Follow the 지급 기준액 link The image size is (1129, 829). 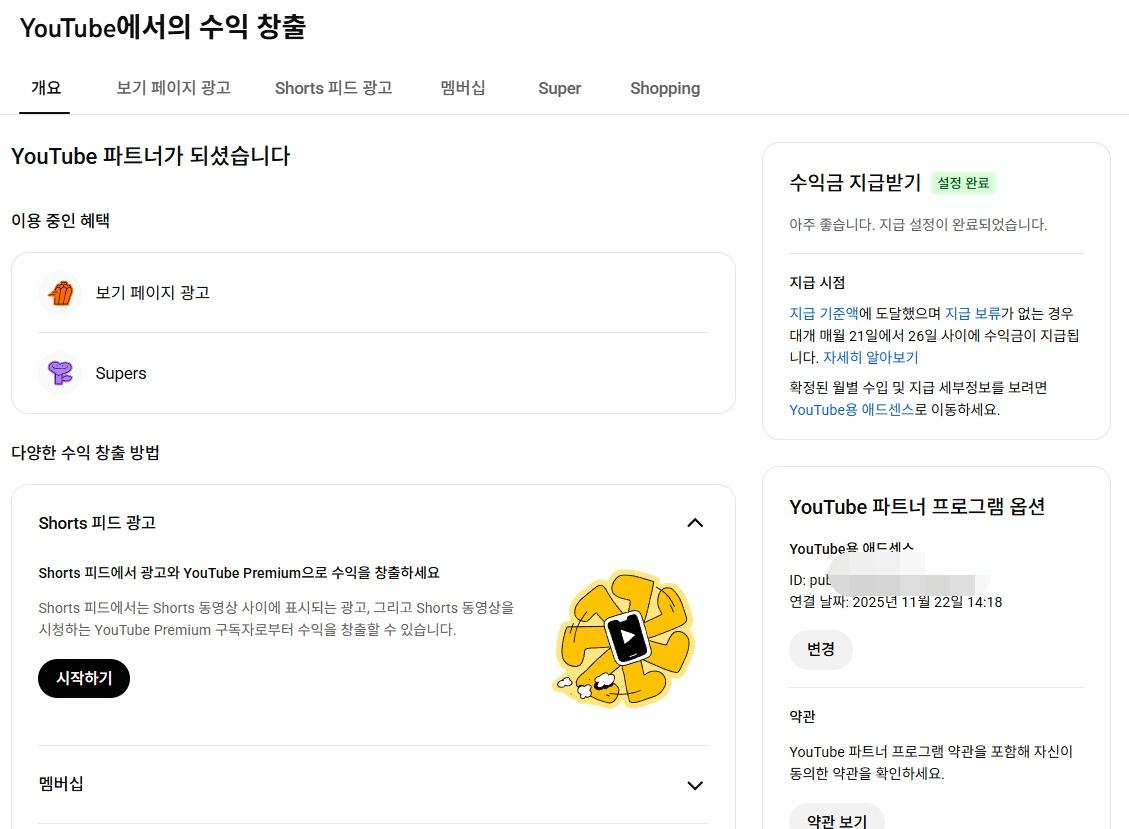tap(823, 313)
